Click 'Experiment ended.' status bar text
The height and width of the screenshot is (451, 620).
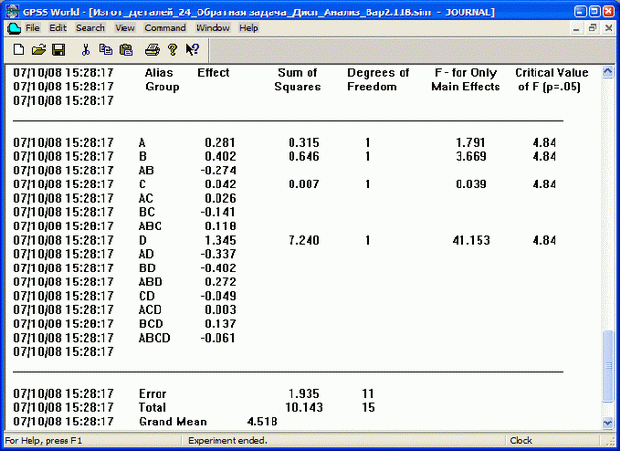point(228,440)
